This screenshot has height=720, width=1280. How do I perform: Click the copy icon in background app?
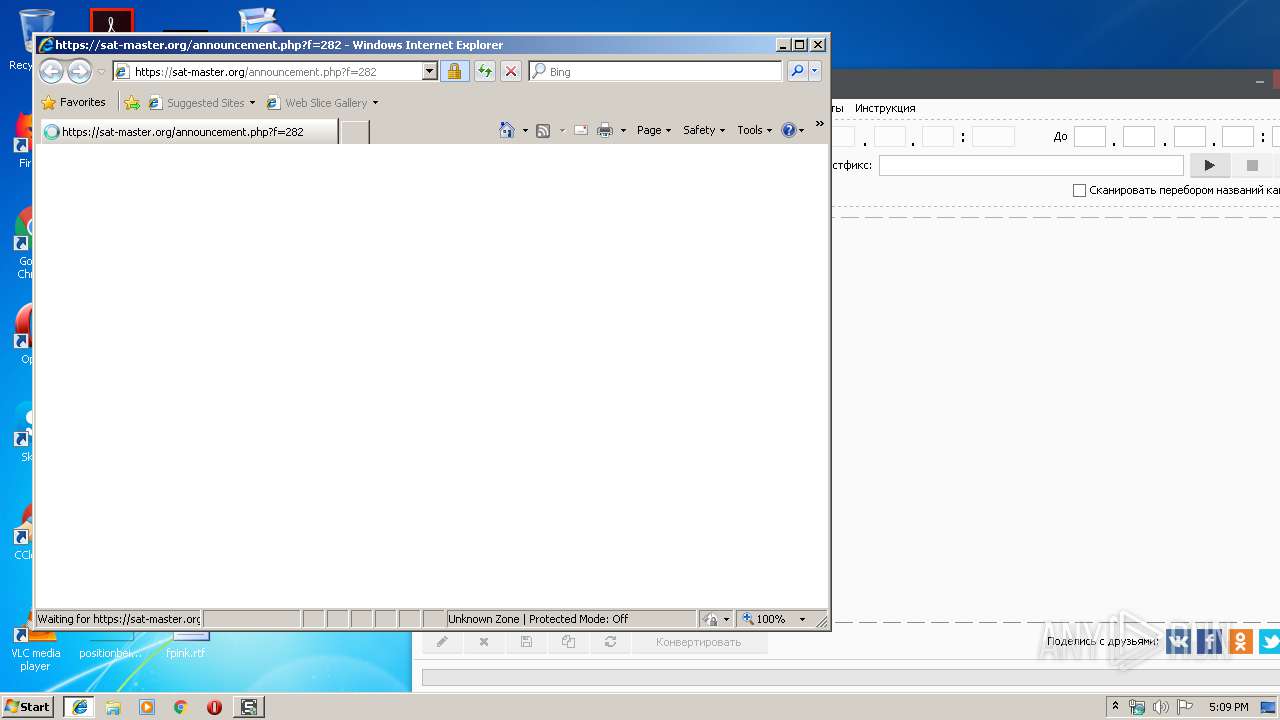pyautogui.click(x=568, y=642)
